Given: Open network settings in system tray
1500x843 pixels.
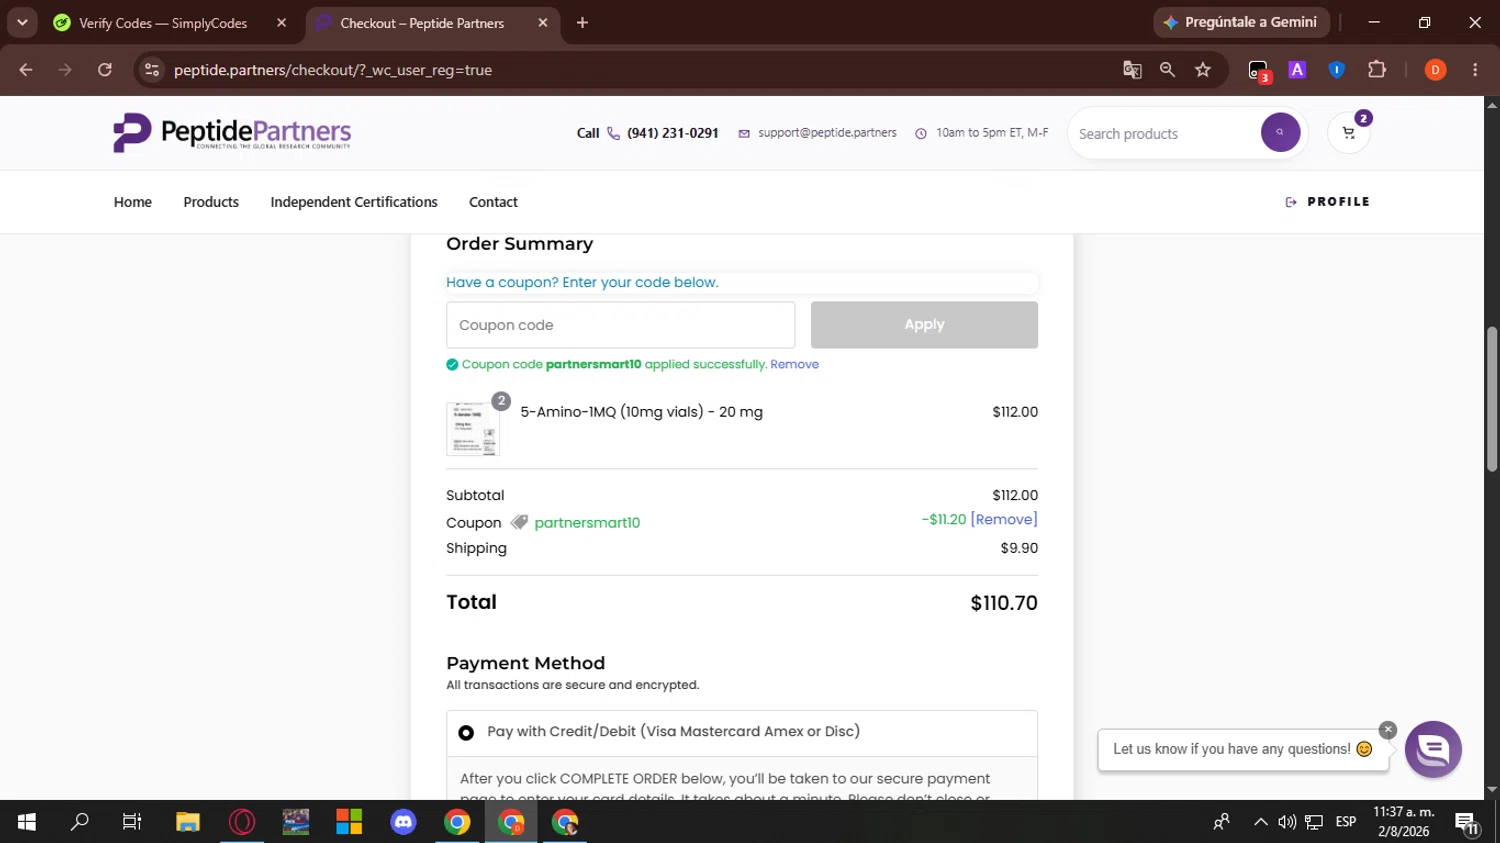Looking at the screenshot, I should pyautogui.click(x=1314, y=822).
